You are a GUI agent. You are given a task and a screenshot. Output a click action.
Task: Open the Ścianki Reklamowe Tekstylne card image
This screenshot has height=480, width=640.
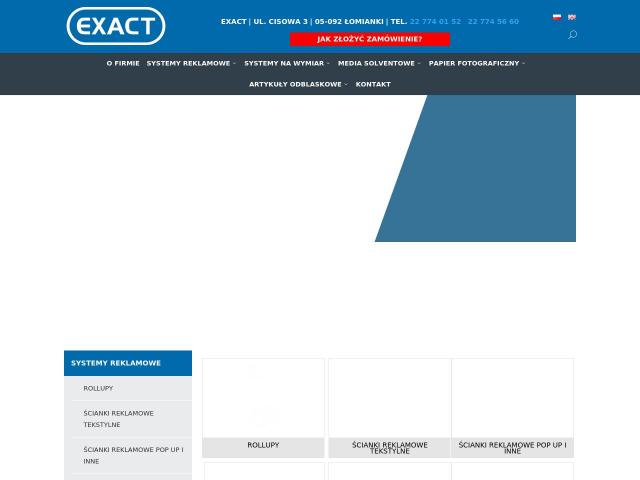pos(390,398)
